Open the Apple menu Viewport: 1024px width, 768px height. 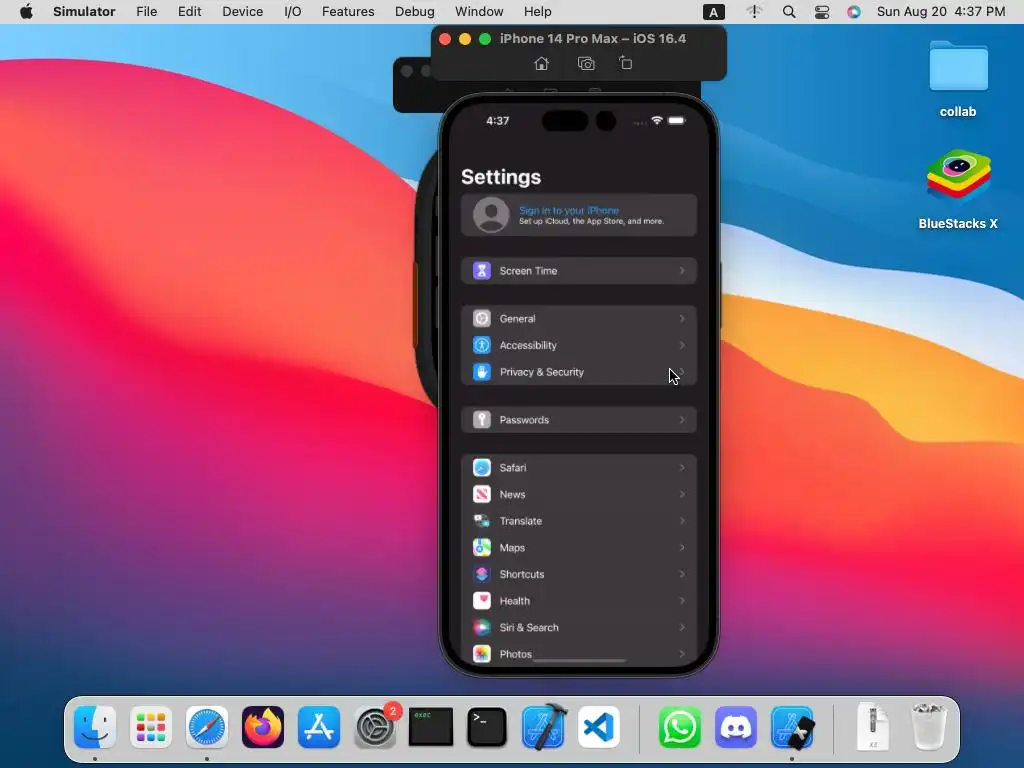[26, 12]
